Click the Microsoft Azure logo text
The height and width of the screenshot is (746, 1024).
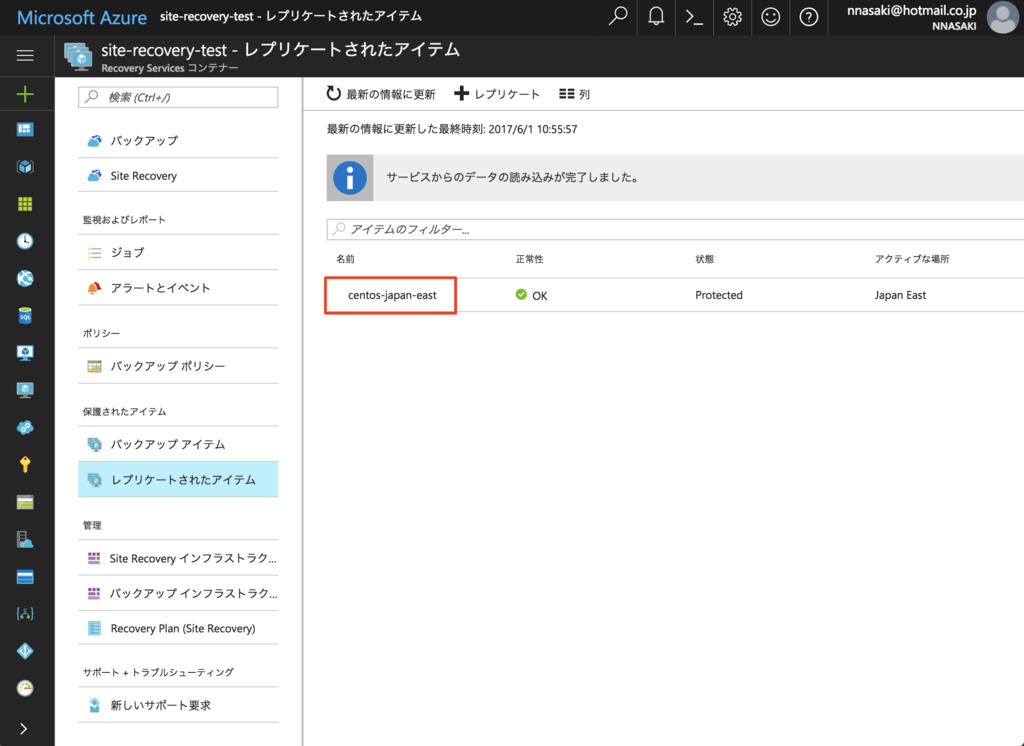[x=82, y=17]
